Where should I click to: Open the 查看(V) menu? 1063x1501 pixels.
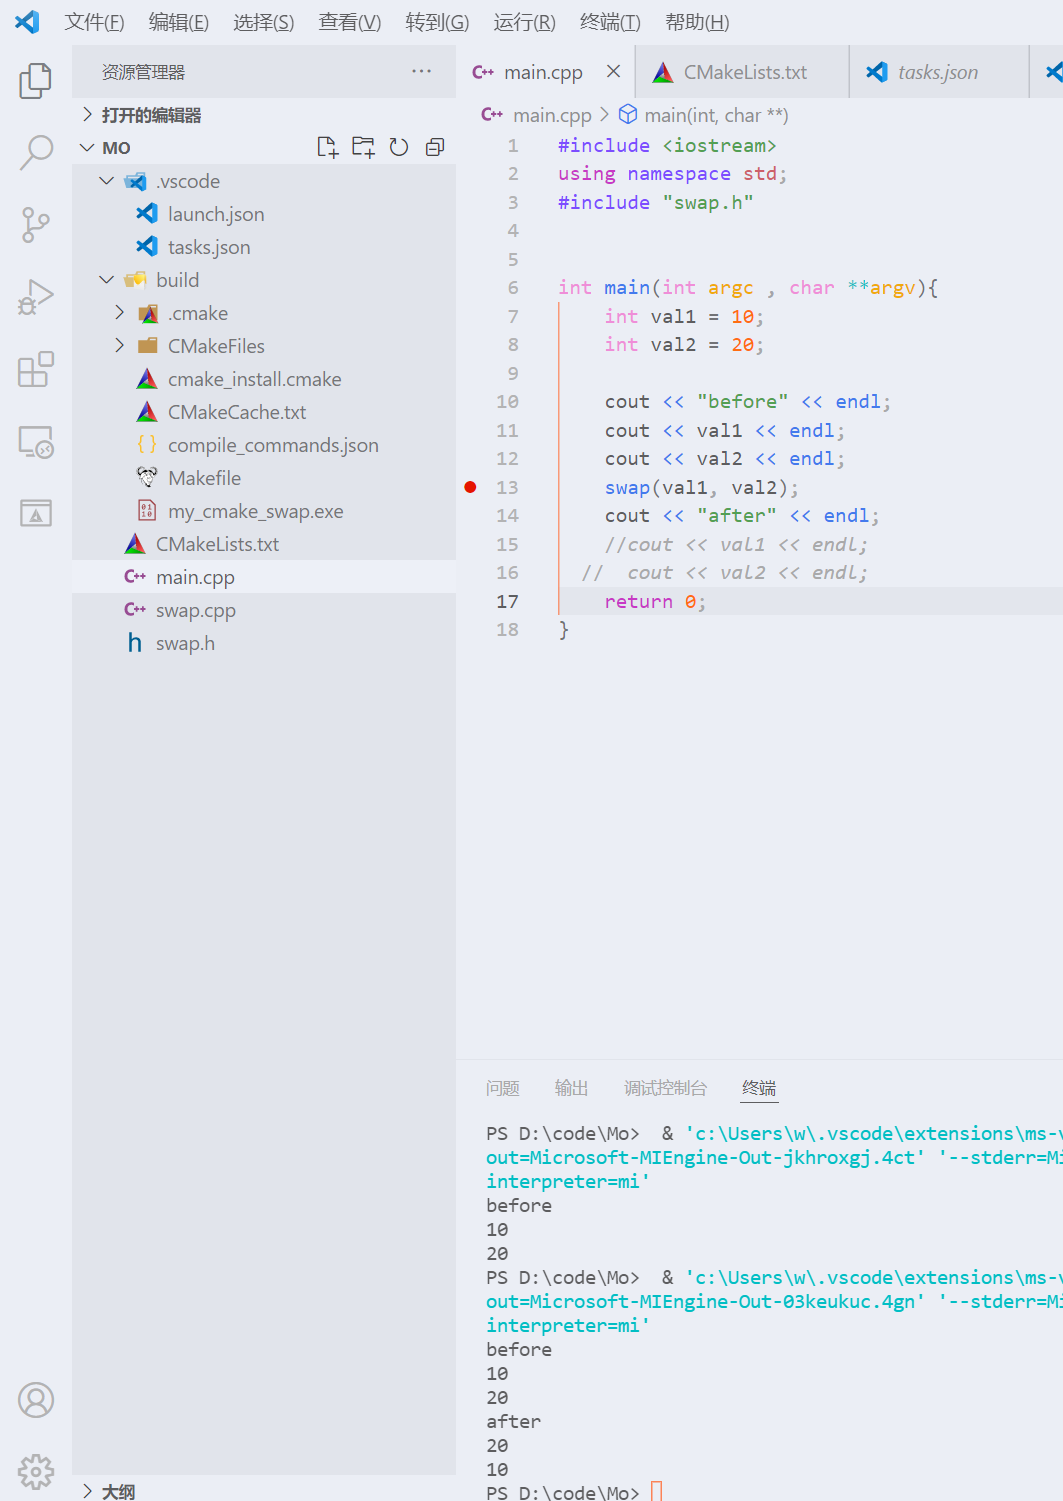(349, 22)
